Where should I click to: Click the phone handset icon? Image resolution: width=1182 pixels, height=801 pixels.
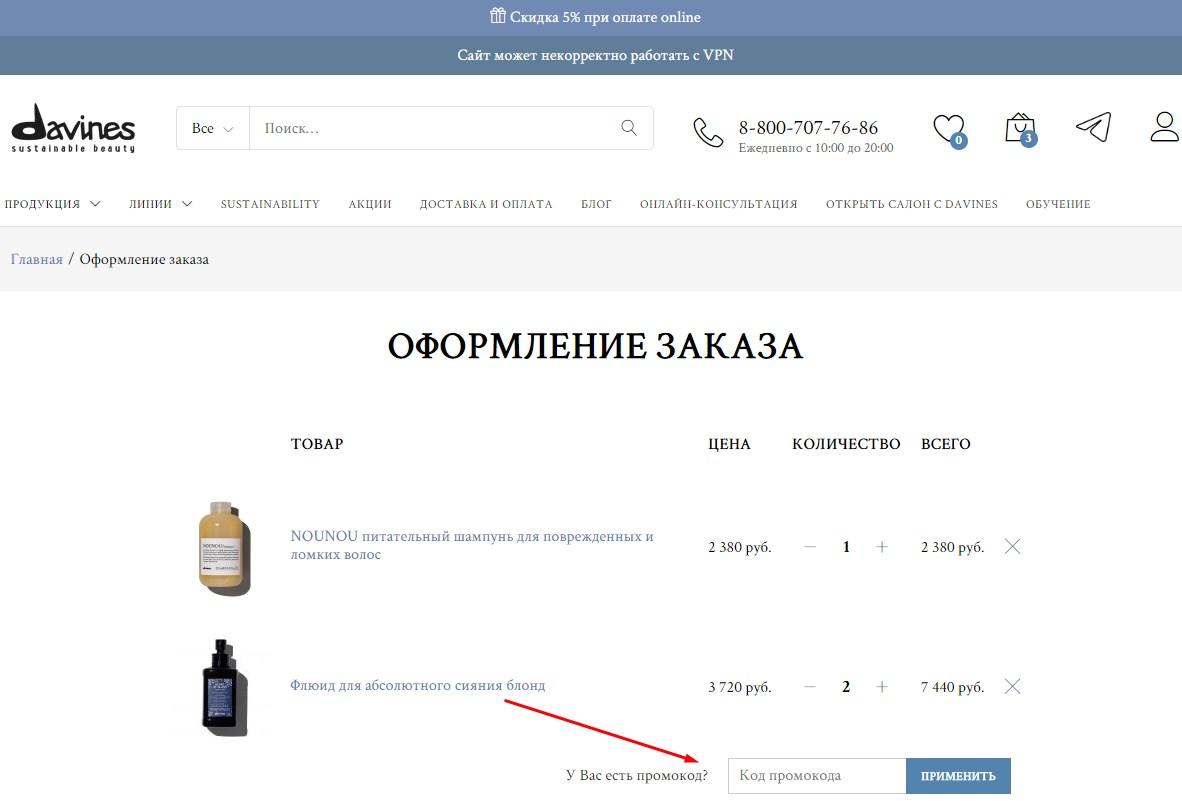click(708, 133)
